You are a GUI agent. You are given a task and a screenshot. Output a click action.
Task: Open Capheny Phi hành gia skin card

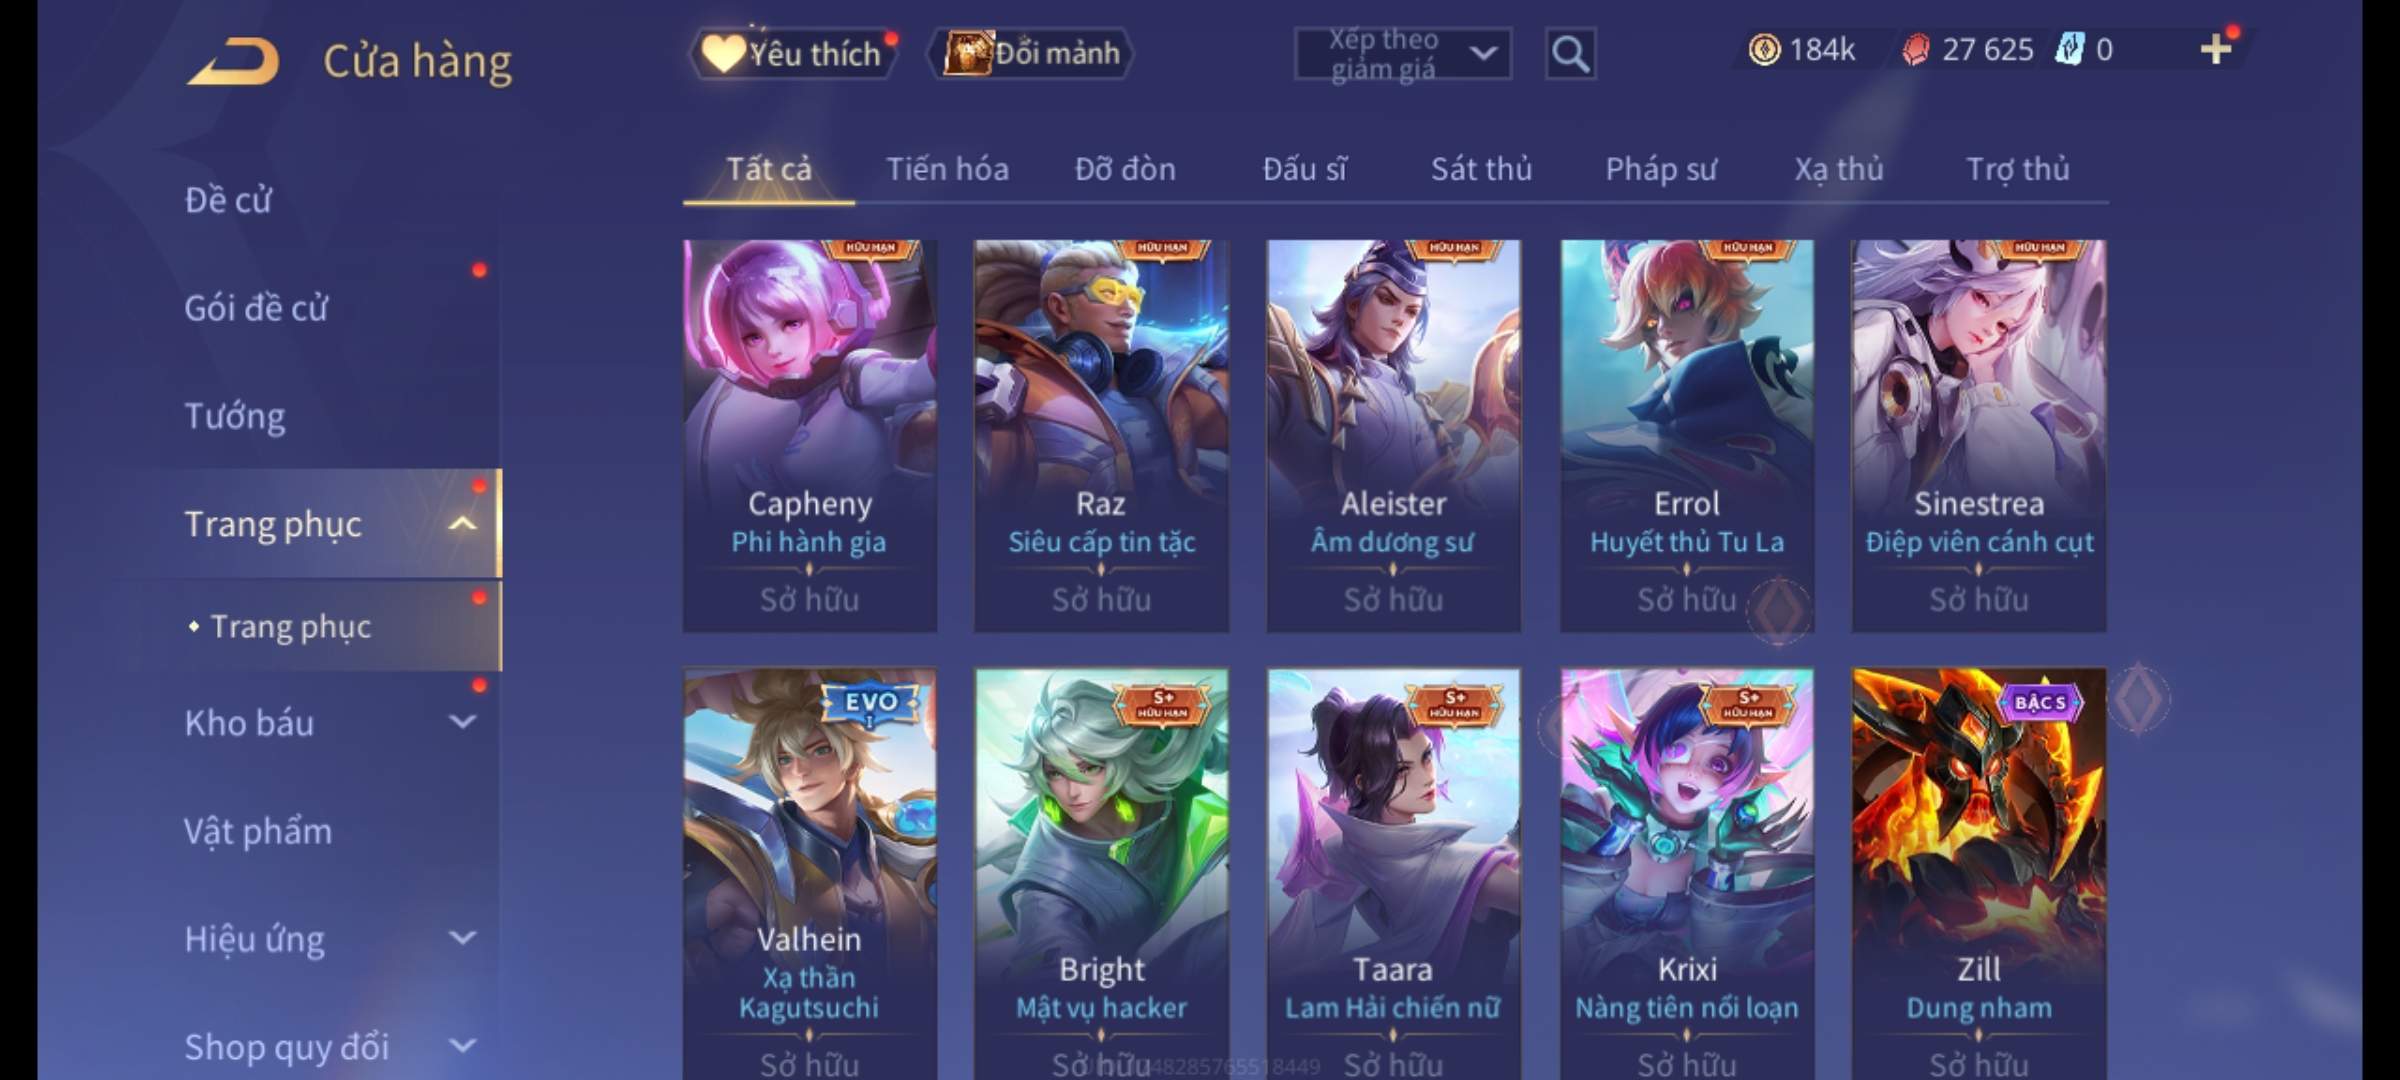coord(810,435)
